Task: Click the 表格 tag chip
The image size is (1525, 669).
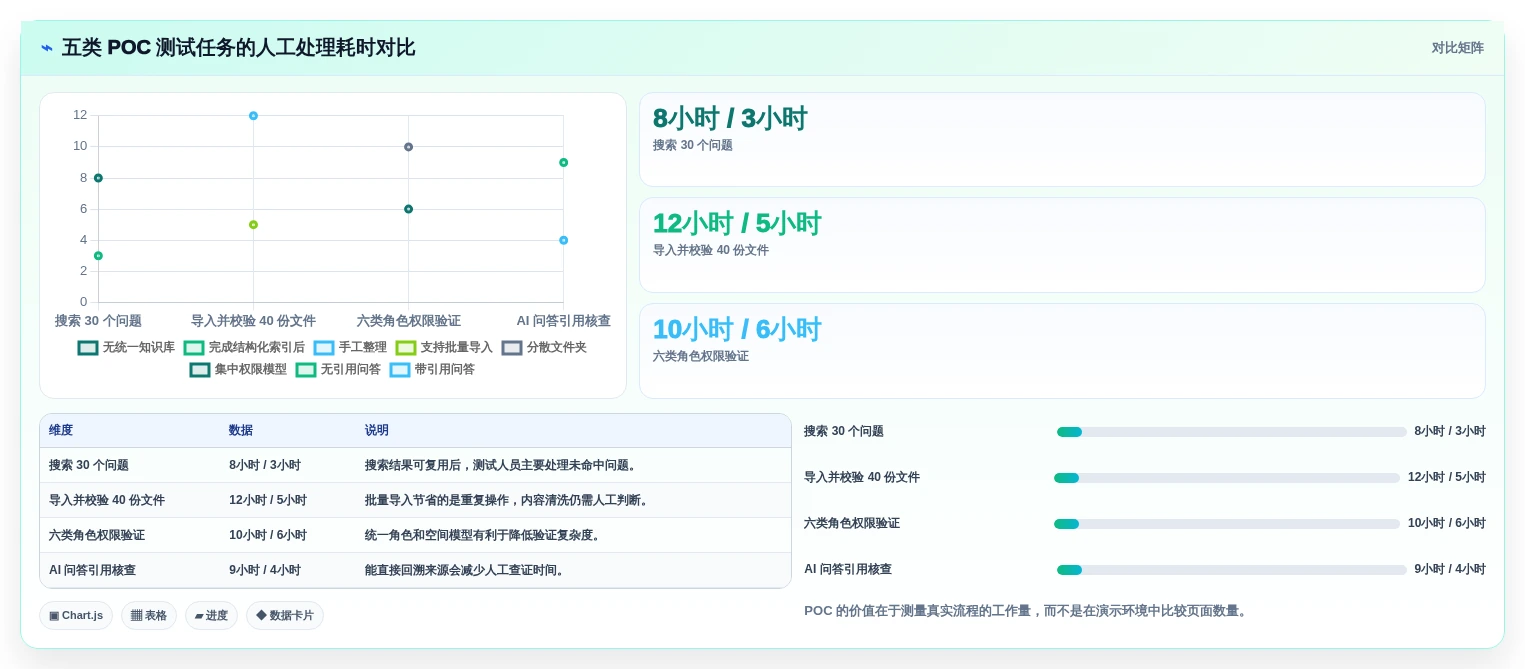Action: 149,616
